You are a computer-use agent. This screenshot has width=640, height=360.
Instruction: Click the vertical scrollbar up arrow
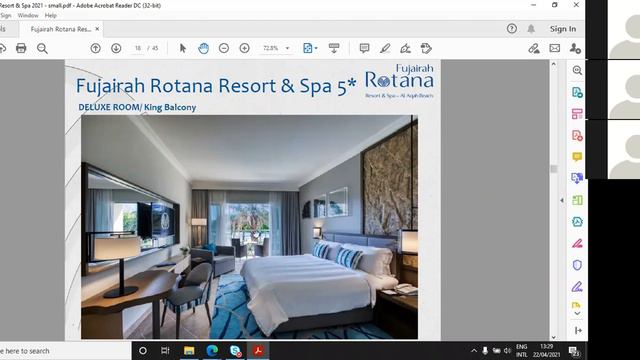[x=553, y=64]
